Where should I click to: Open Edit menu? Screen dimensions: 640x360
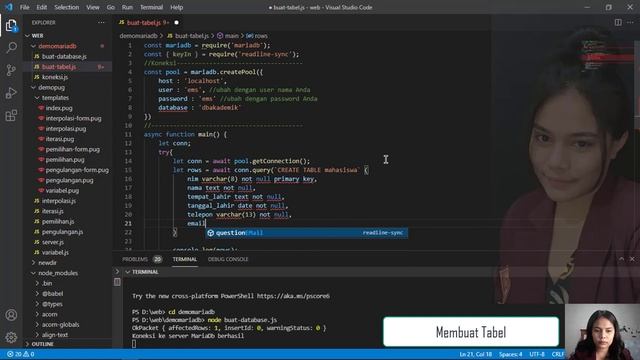42,7
